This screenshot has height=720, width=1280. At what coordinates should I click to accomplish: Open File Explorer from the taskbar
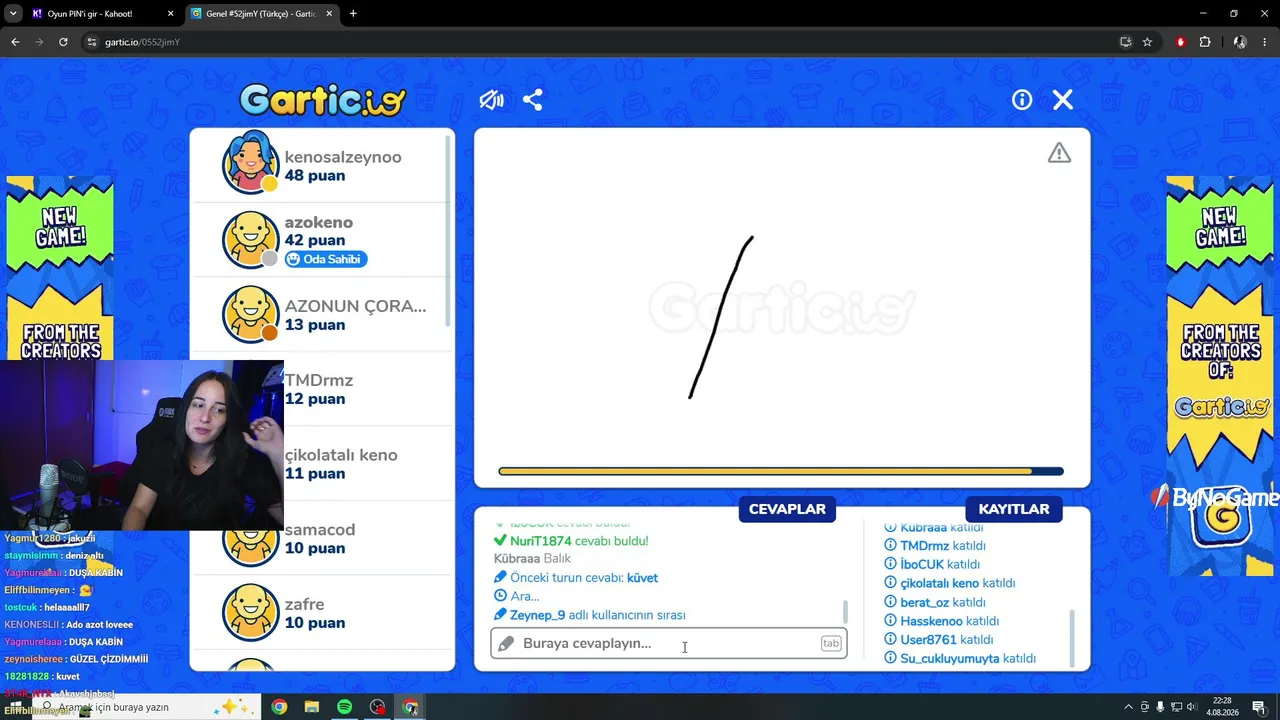(x=312, y=707)
